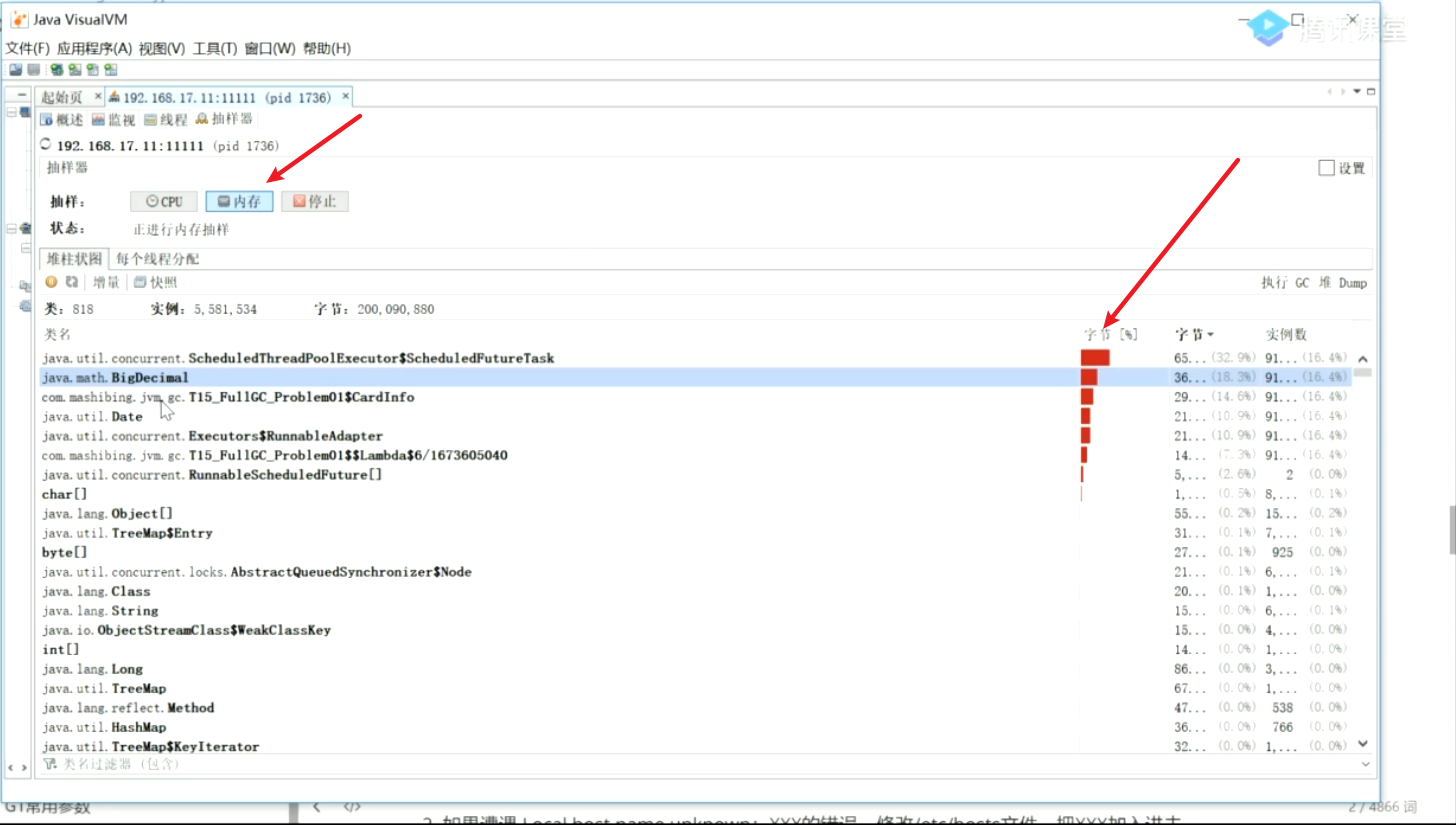Click 执行 GC button
Viewport: 1456px width, 825px height.
1285,283
